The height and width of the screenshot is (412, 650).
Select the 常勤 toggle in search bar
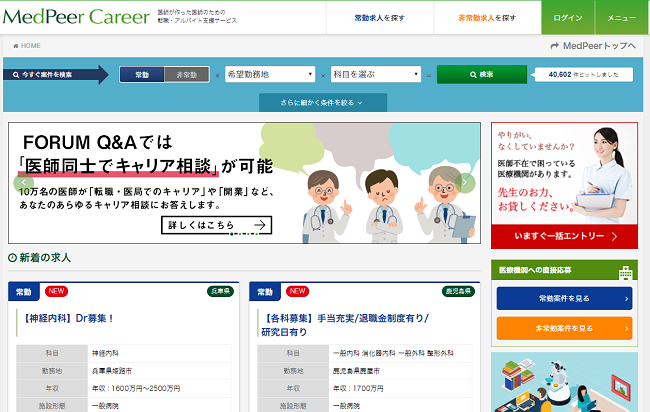tap(142, 75)
